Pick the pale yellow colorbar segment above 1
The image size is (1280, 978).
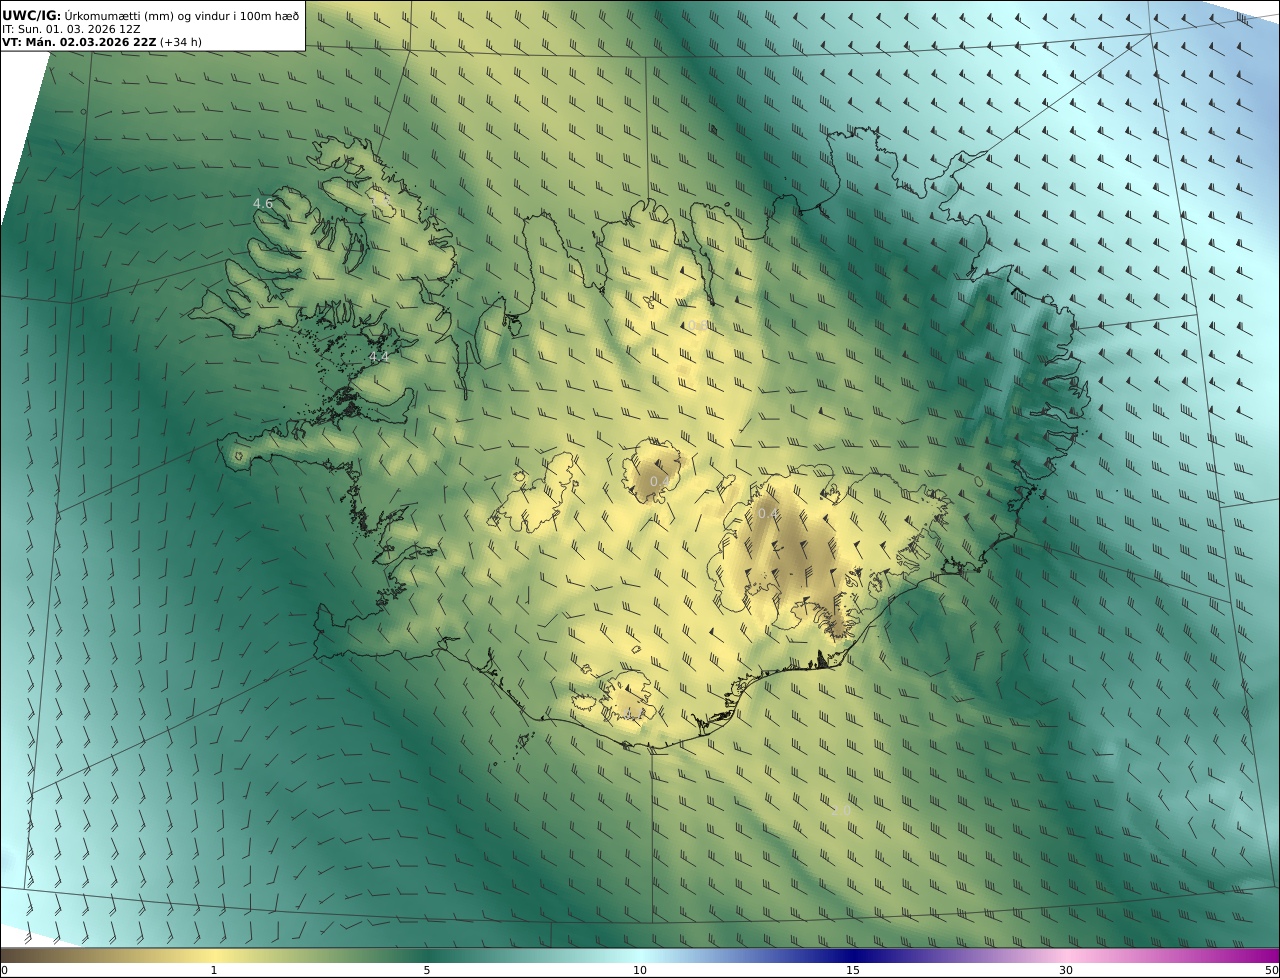coord(214,955)
